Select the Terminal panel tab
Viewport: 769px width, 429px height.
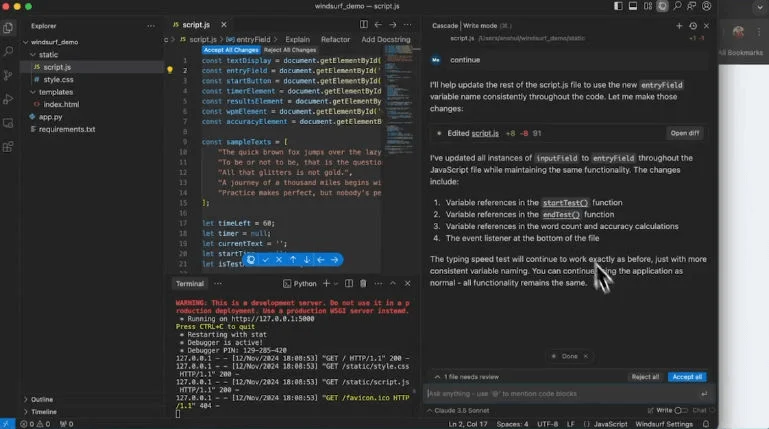pyautogui.click(x=190, y=284)
